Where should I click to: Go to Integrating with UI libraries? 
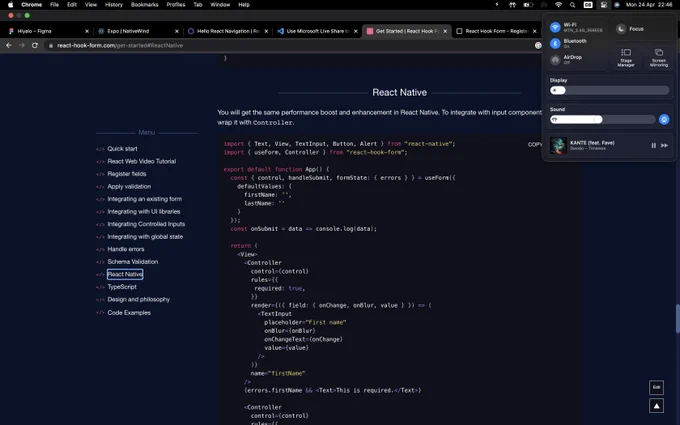(144, 212)
